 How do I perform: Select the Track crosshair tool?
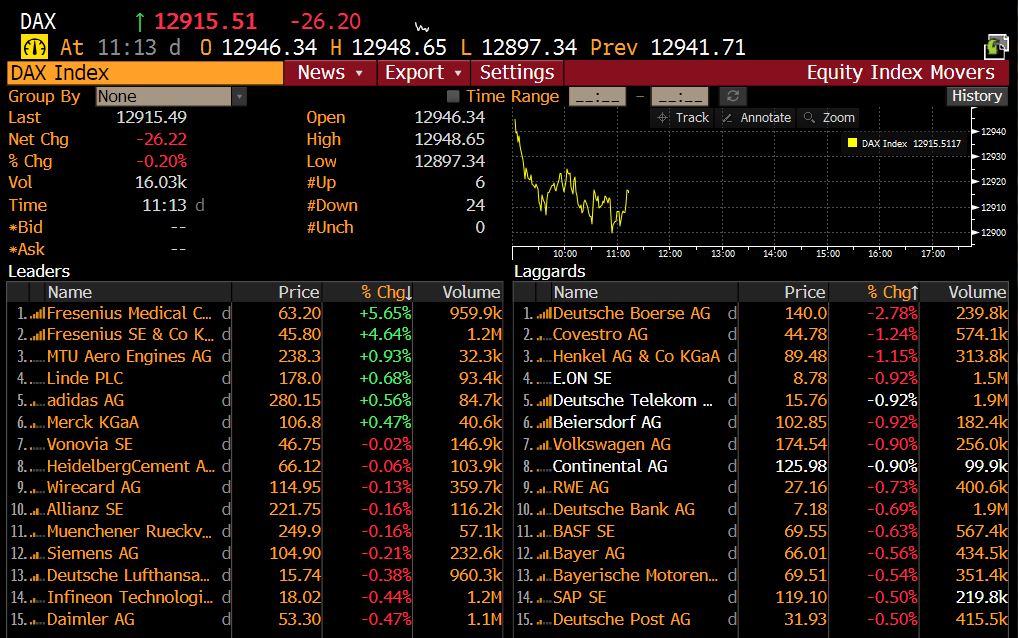tap(682, 117)
